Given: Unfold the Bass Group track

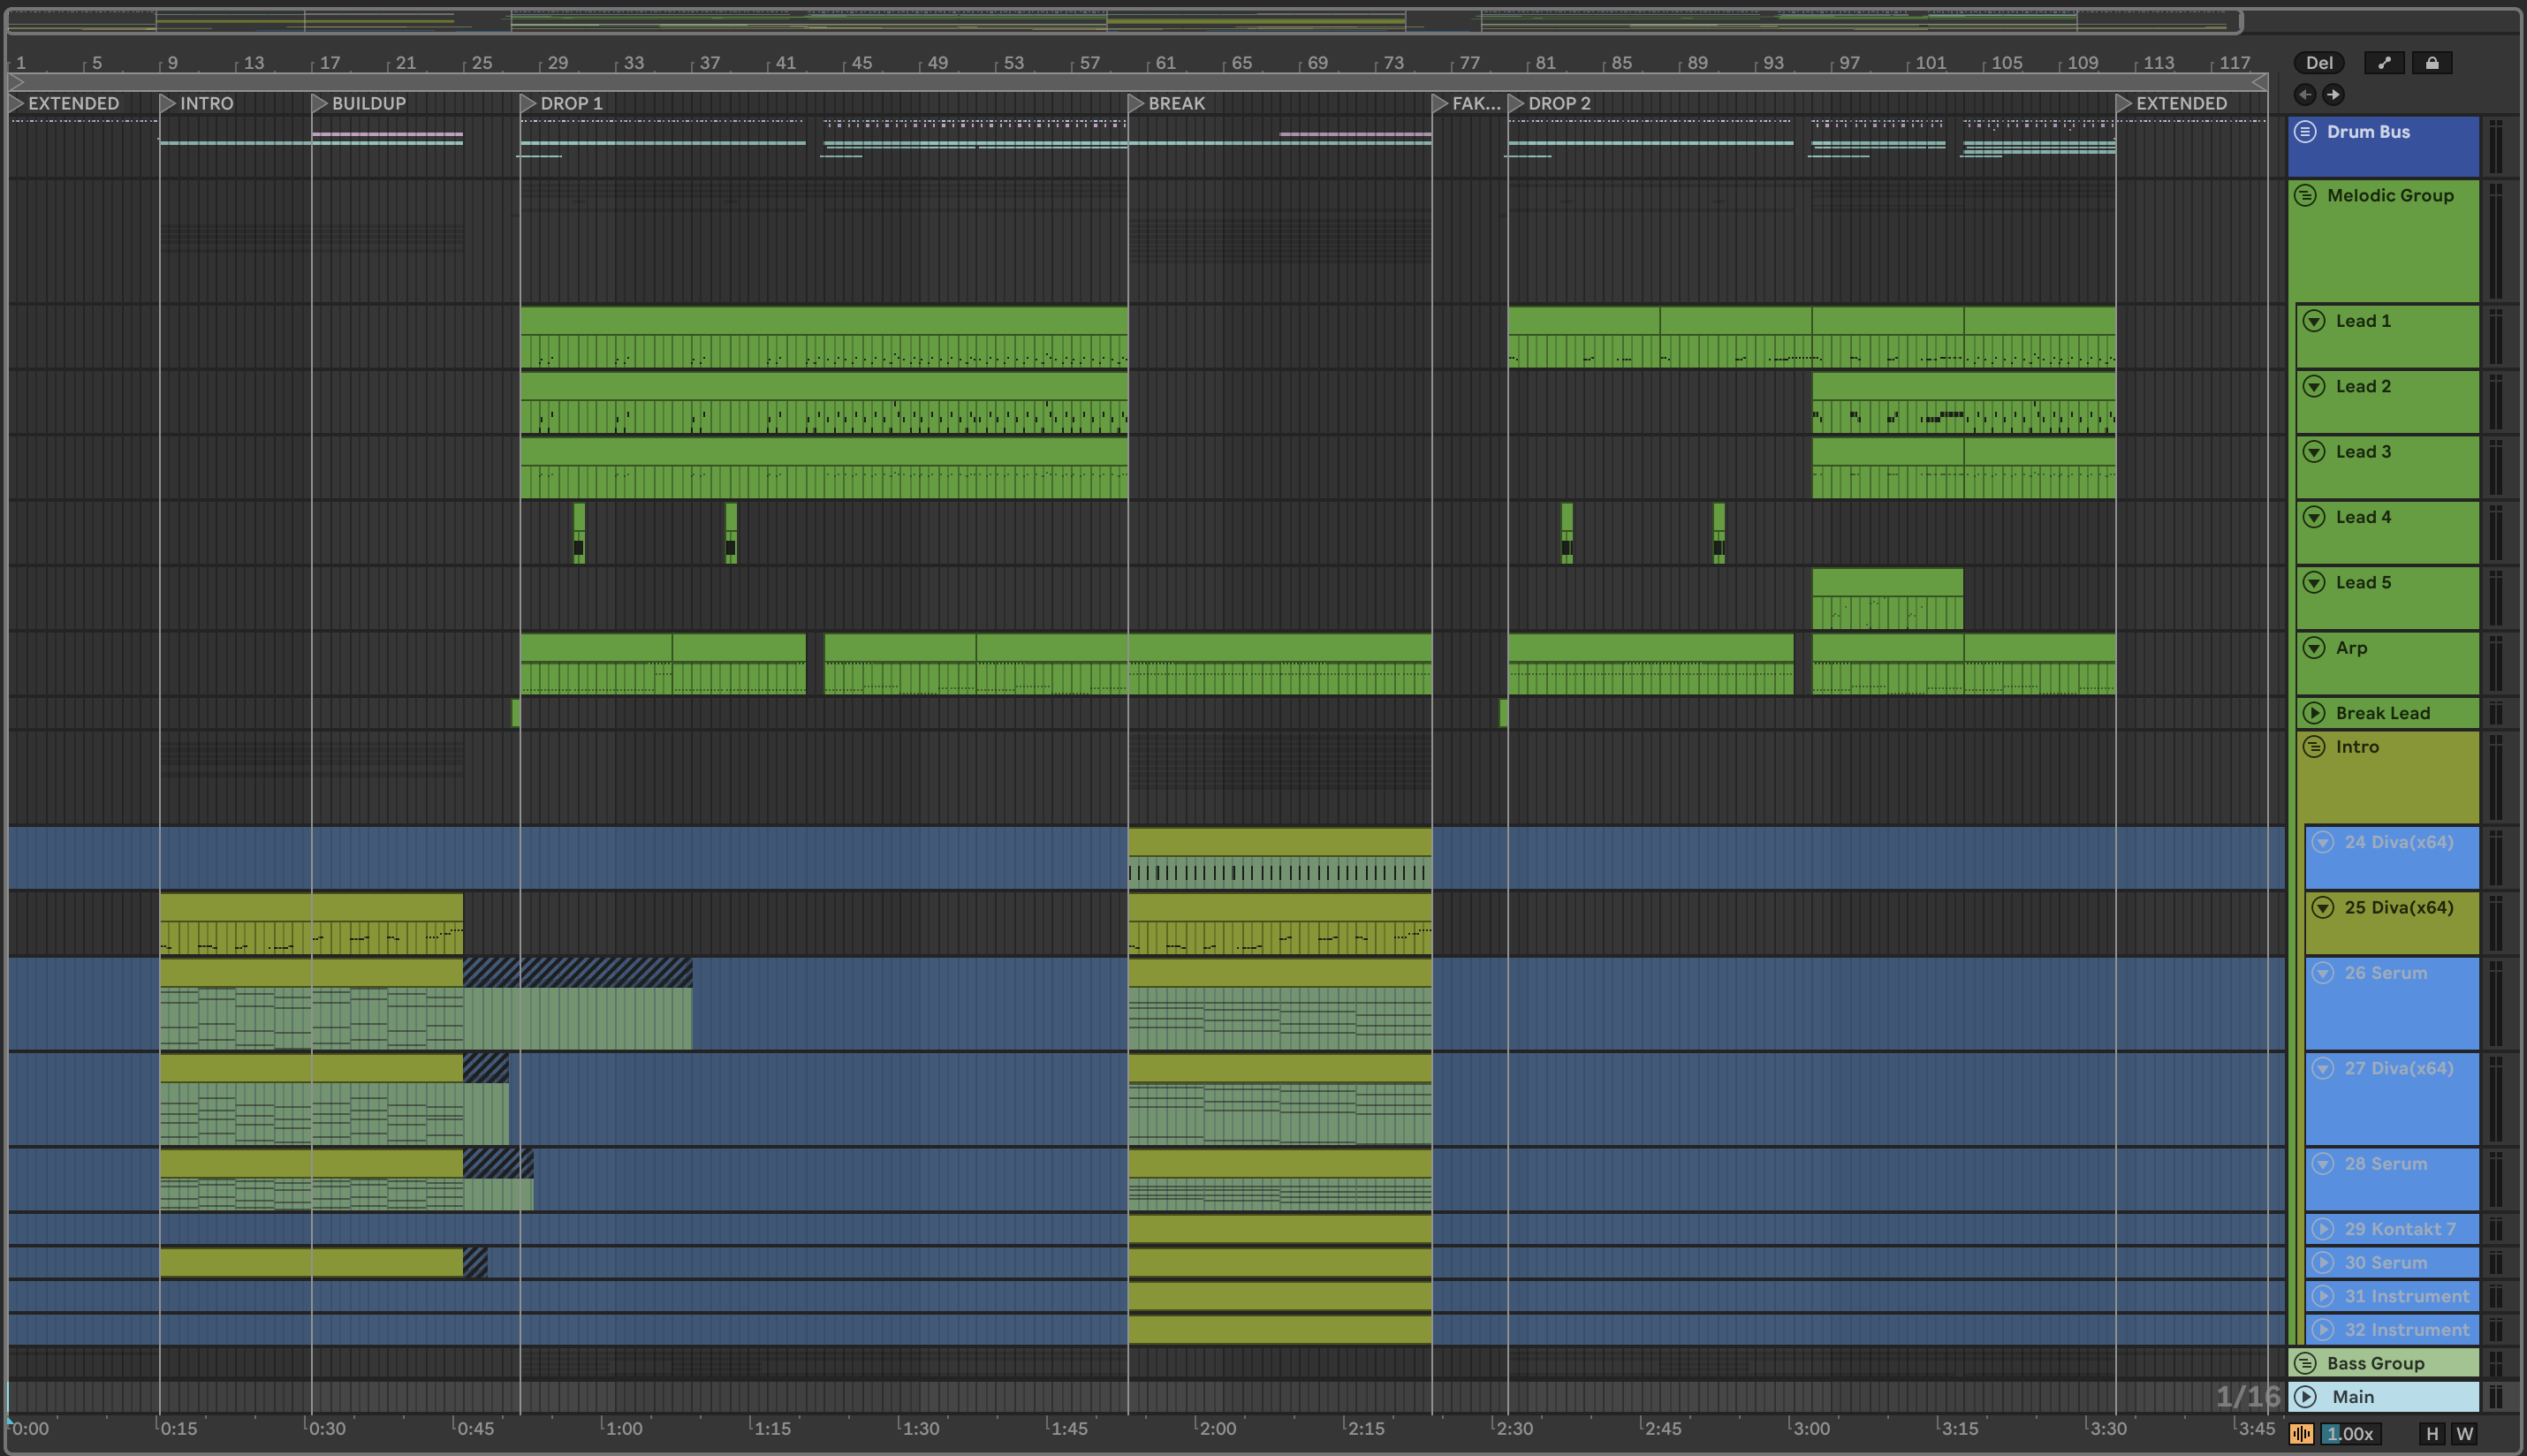Looking at the screenshot, I should pyautogui.click(x=2305, y=1363).
